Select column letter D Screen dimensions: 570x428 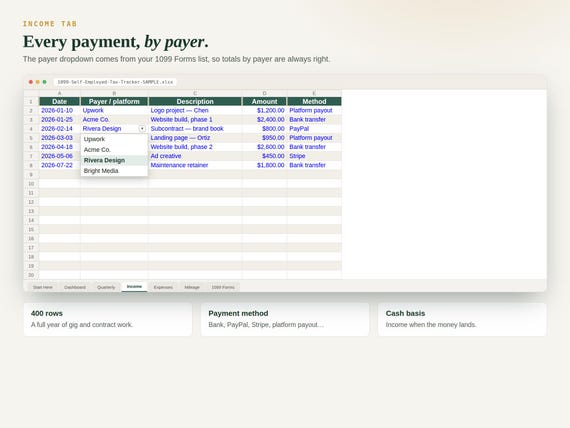[264, 93]
